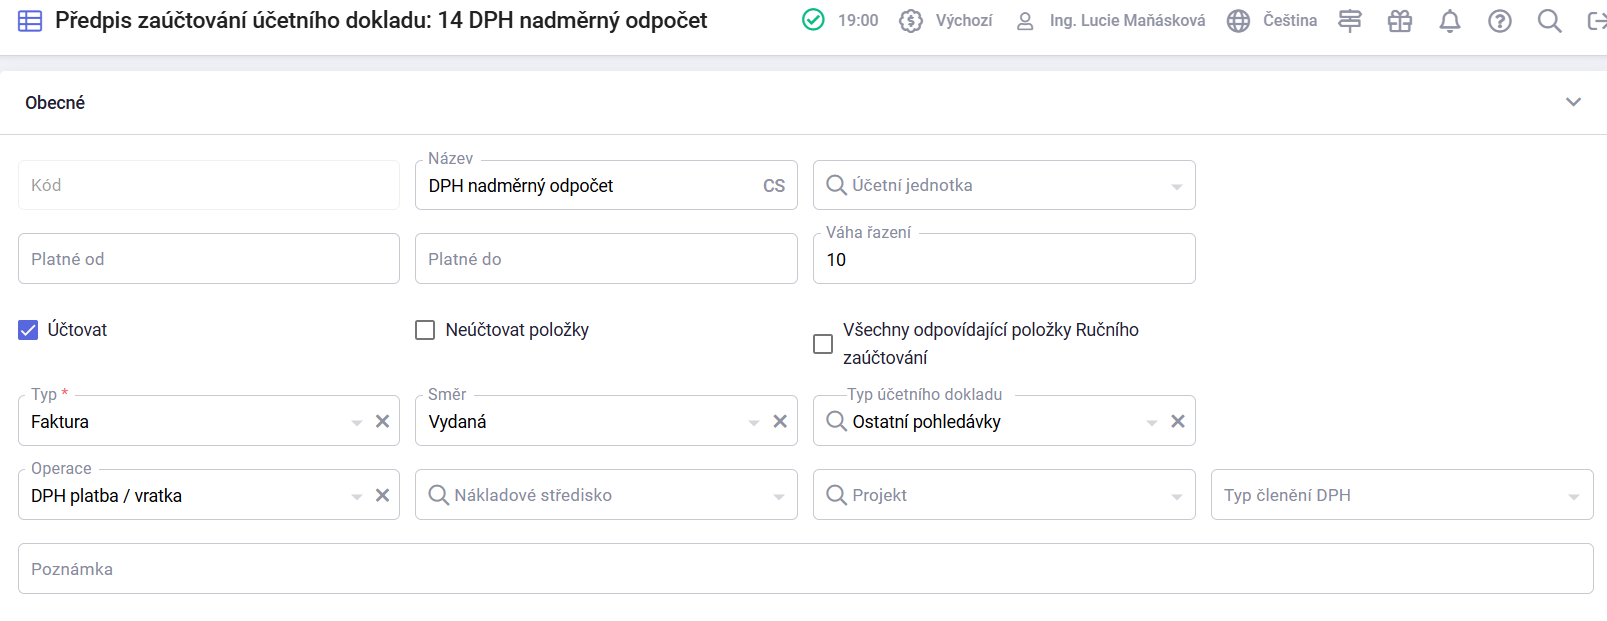Expand the Typ členění DPH dropdown
The image size is (1607, 621).
(x=1402, y=495)
